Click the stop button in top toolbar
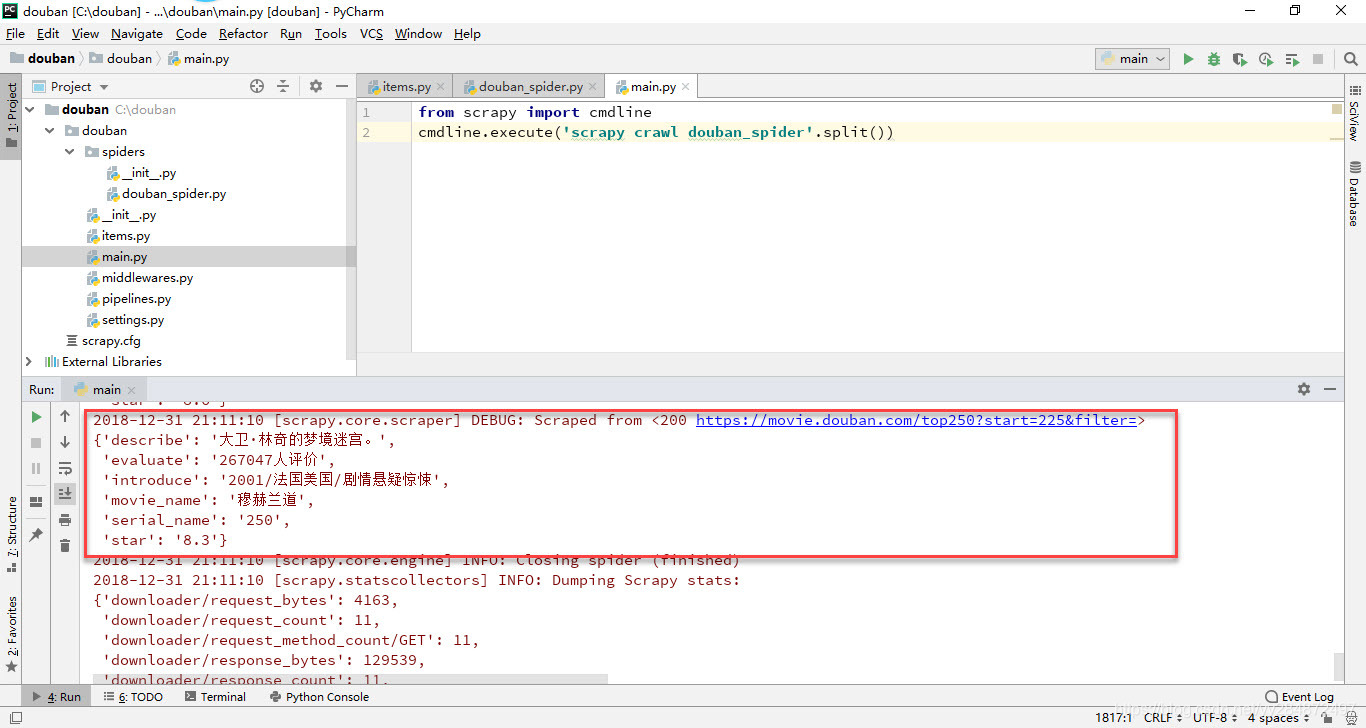This screenshot has width=1366, height=728. point(1318,59)
